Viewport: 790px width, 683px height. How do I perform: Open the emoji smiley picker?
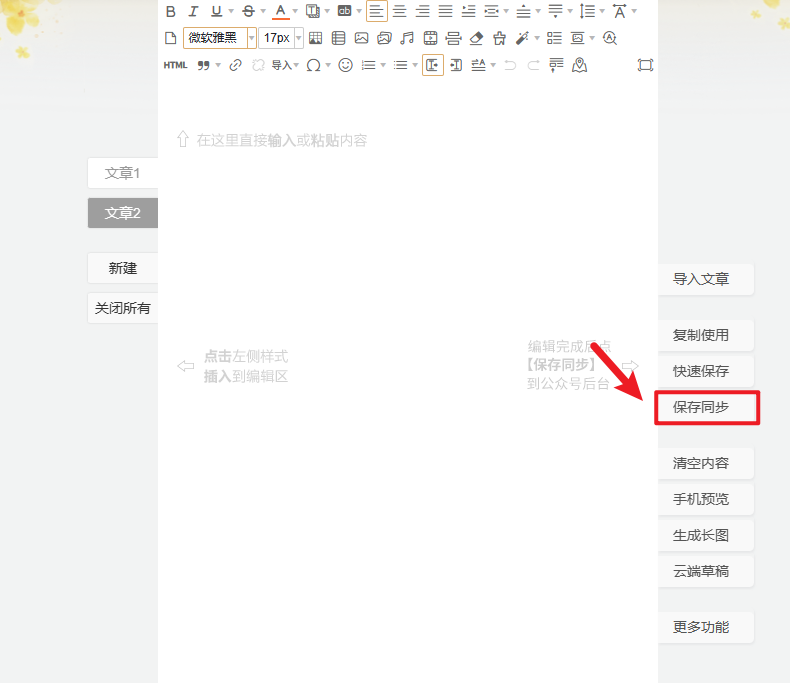[345, 65]
